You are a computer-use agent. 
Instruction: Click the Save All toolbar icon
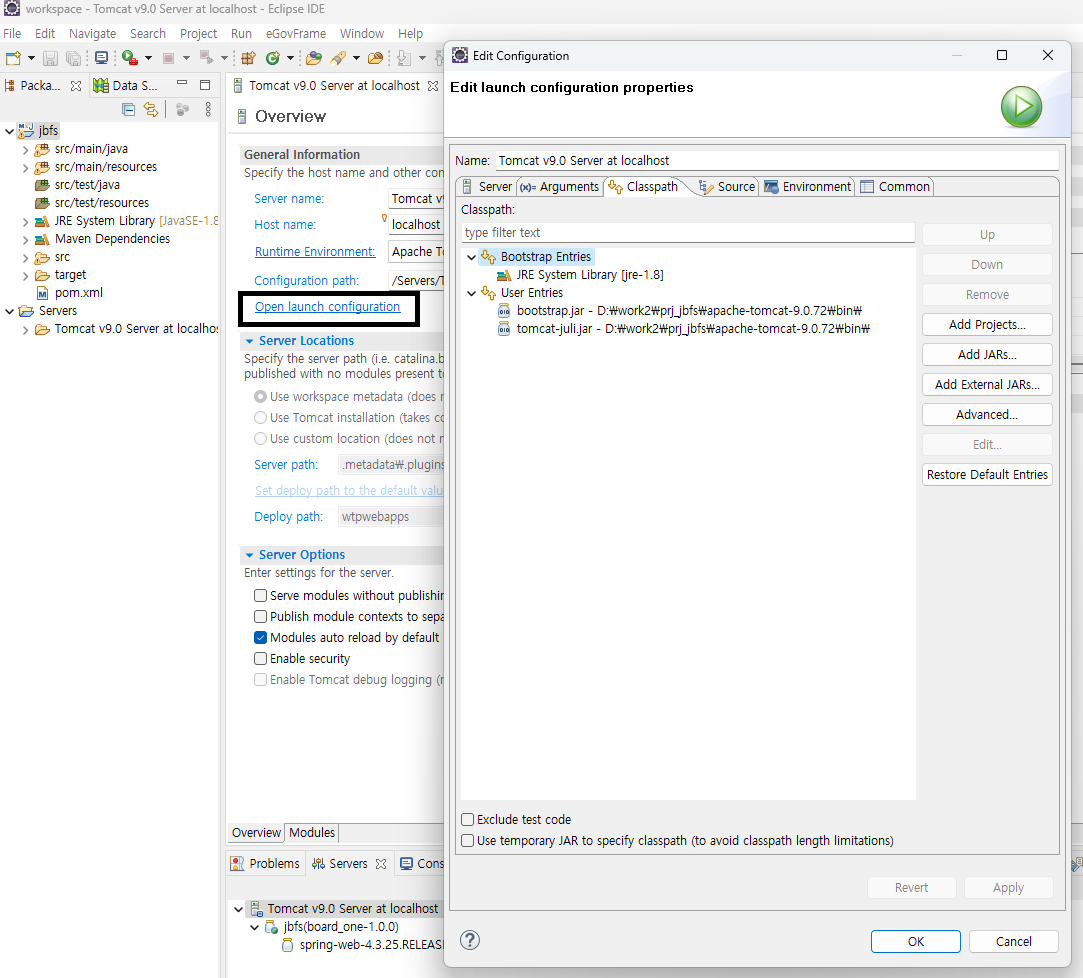click(x=73, y=58)
